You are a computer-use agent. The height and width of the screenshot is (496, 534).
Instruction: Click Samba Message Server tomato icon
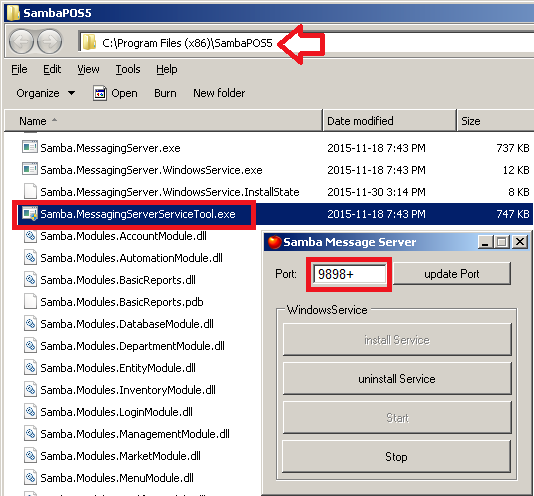[x=274, y=242]
